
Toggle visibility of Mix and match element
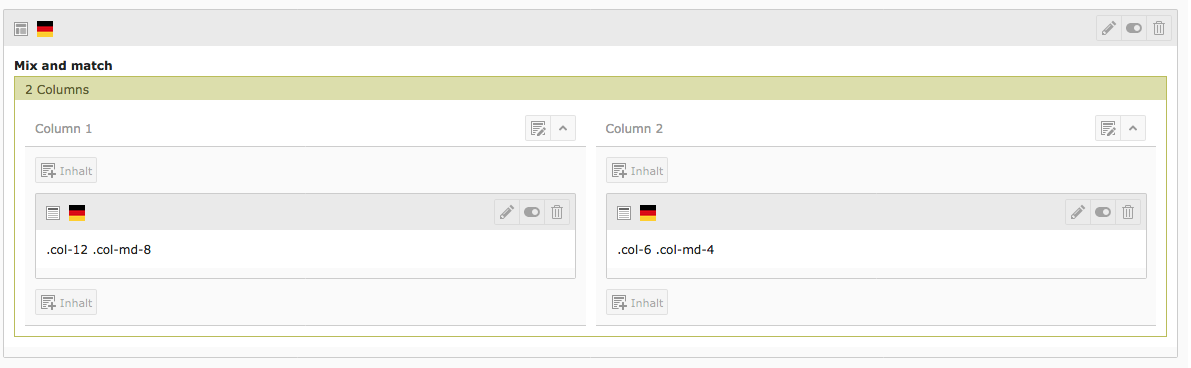(1134, 28)
